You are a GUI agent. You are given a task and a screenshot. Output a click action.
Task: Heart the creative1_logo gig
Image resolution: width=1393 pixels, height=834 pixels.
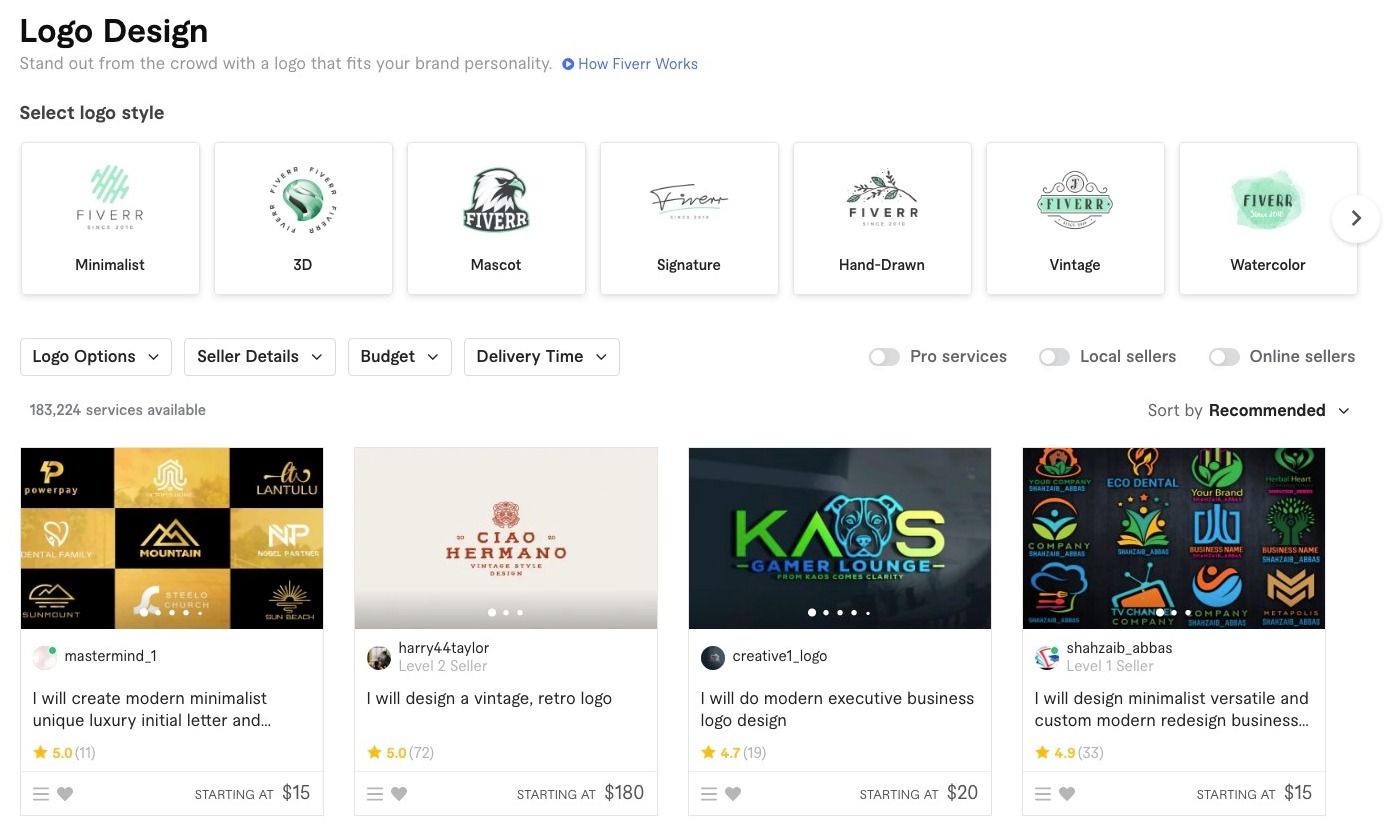[x=733, y=793]
